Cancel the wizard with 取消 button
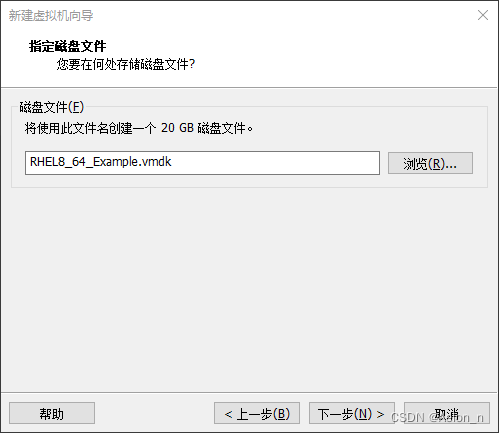This screenshot has height=433, width=499. [x=447, y=413]
